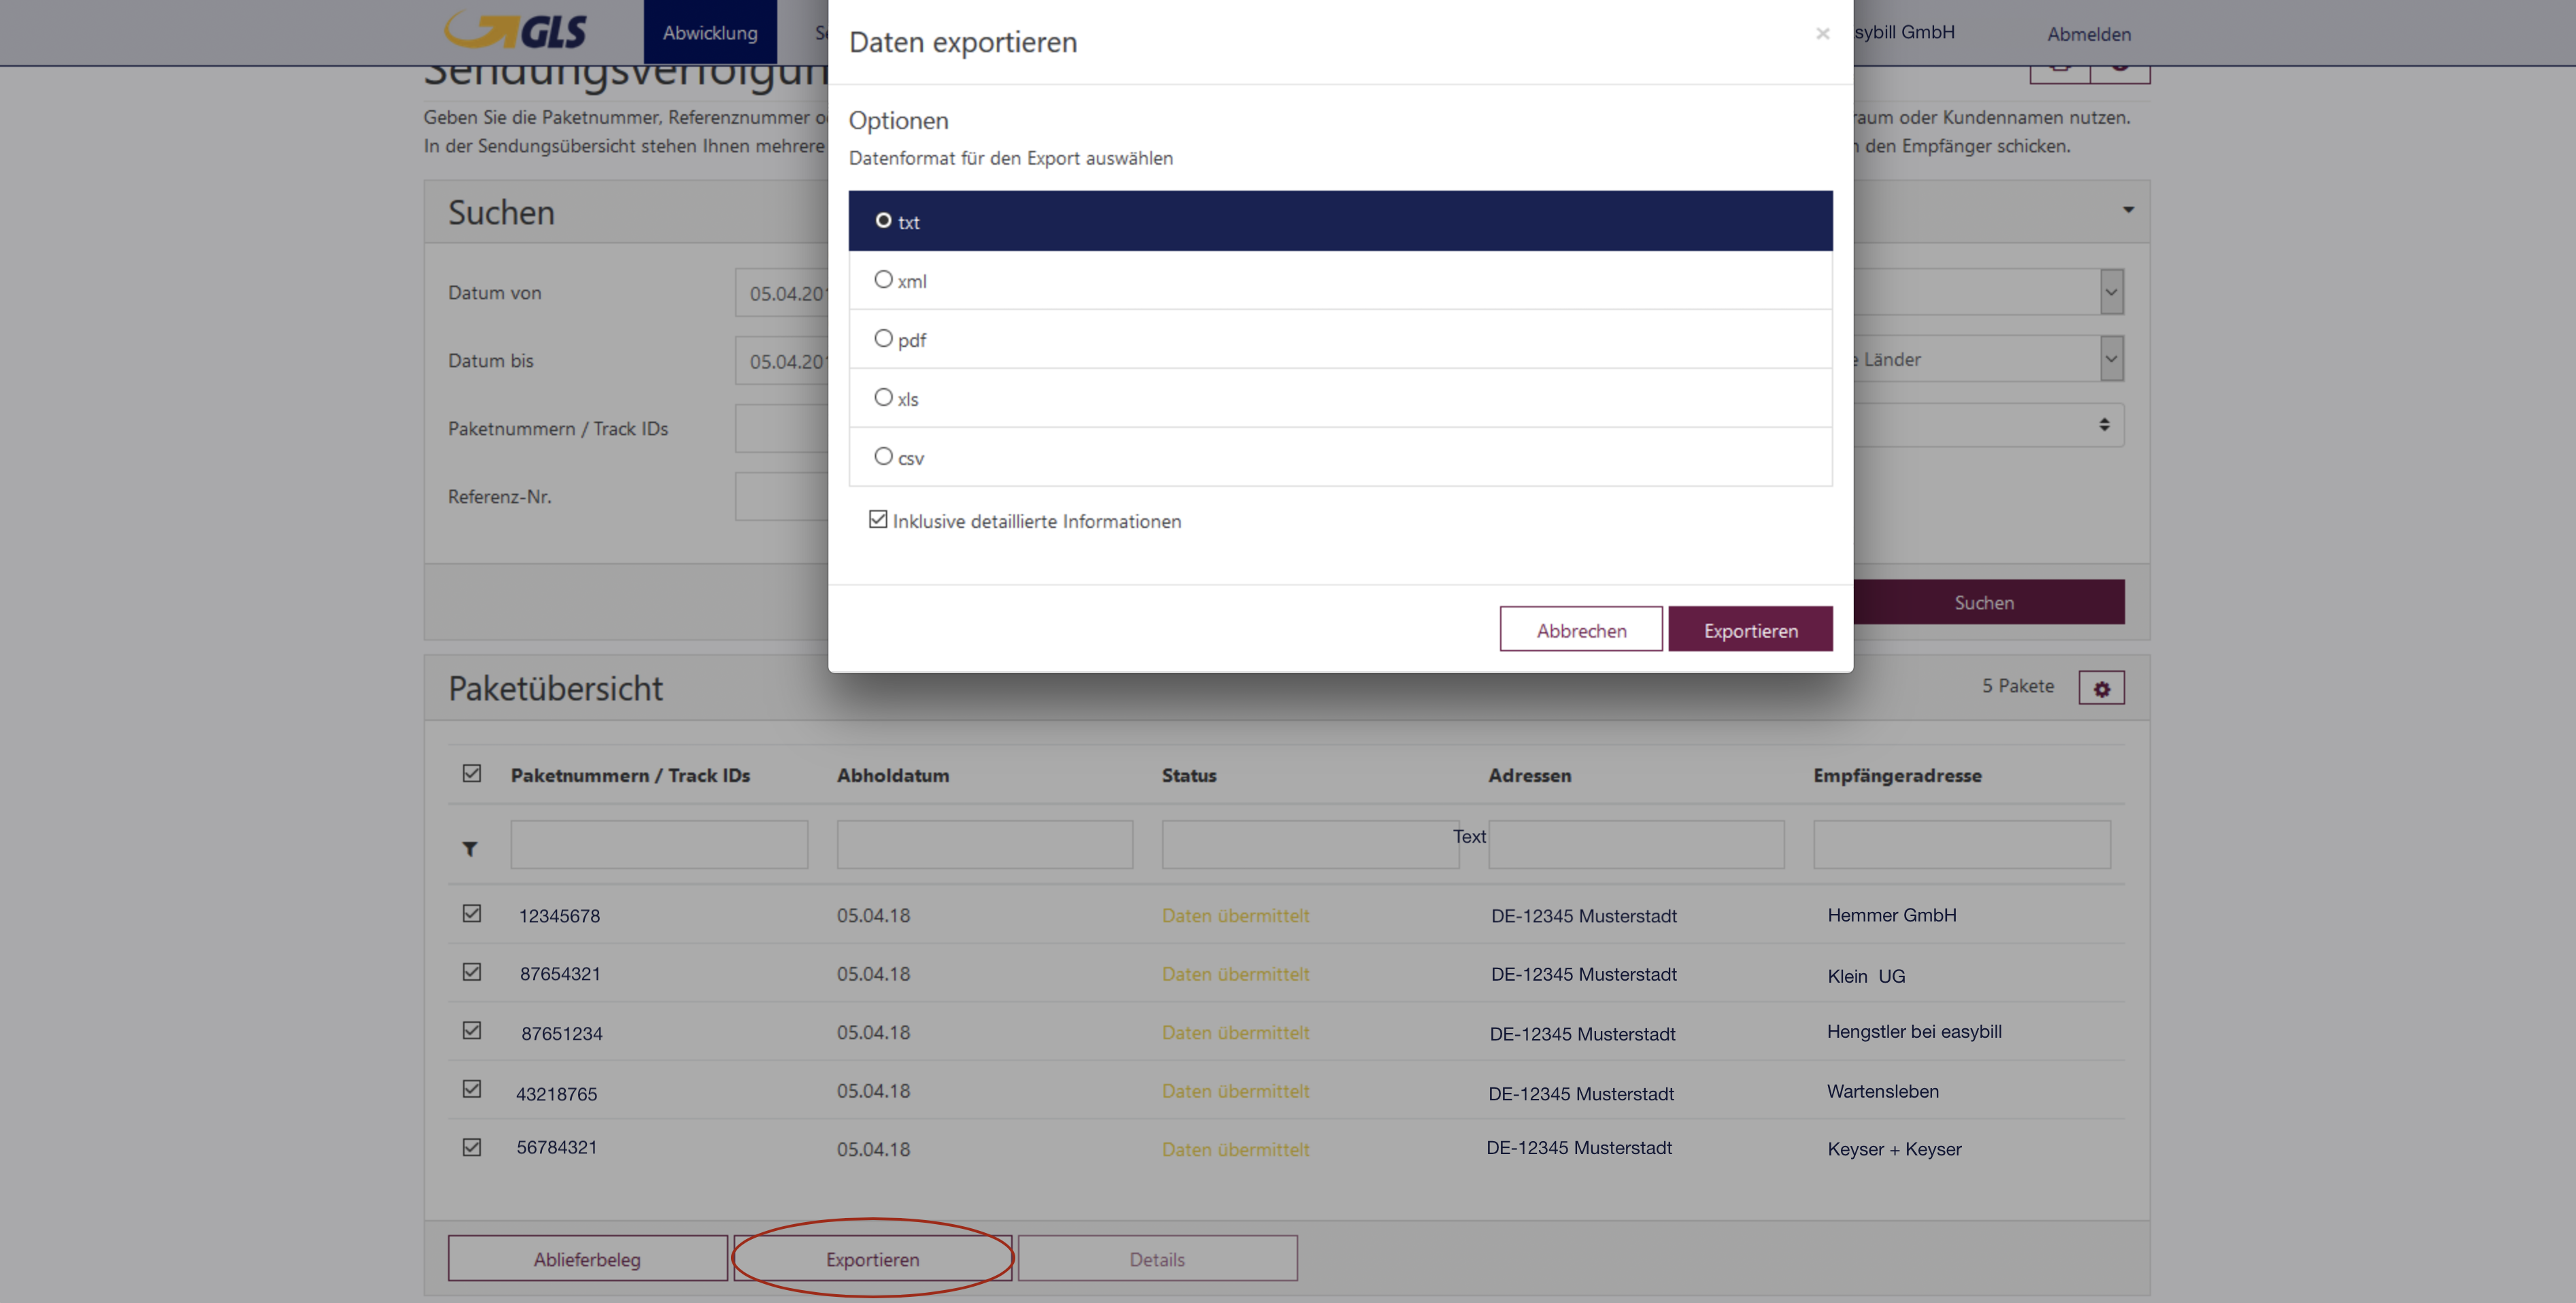Open the Länder dropdown
The height and width of the screenshot is (1303, 2576).
[2110, 359]
